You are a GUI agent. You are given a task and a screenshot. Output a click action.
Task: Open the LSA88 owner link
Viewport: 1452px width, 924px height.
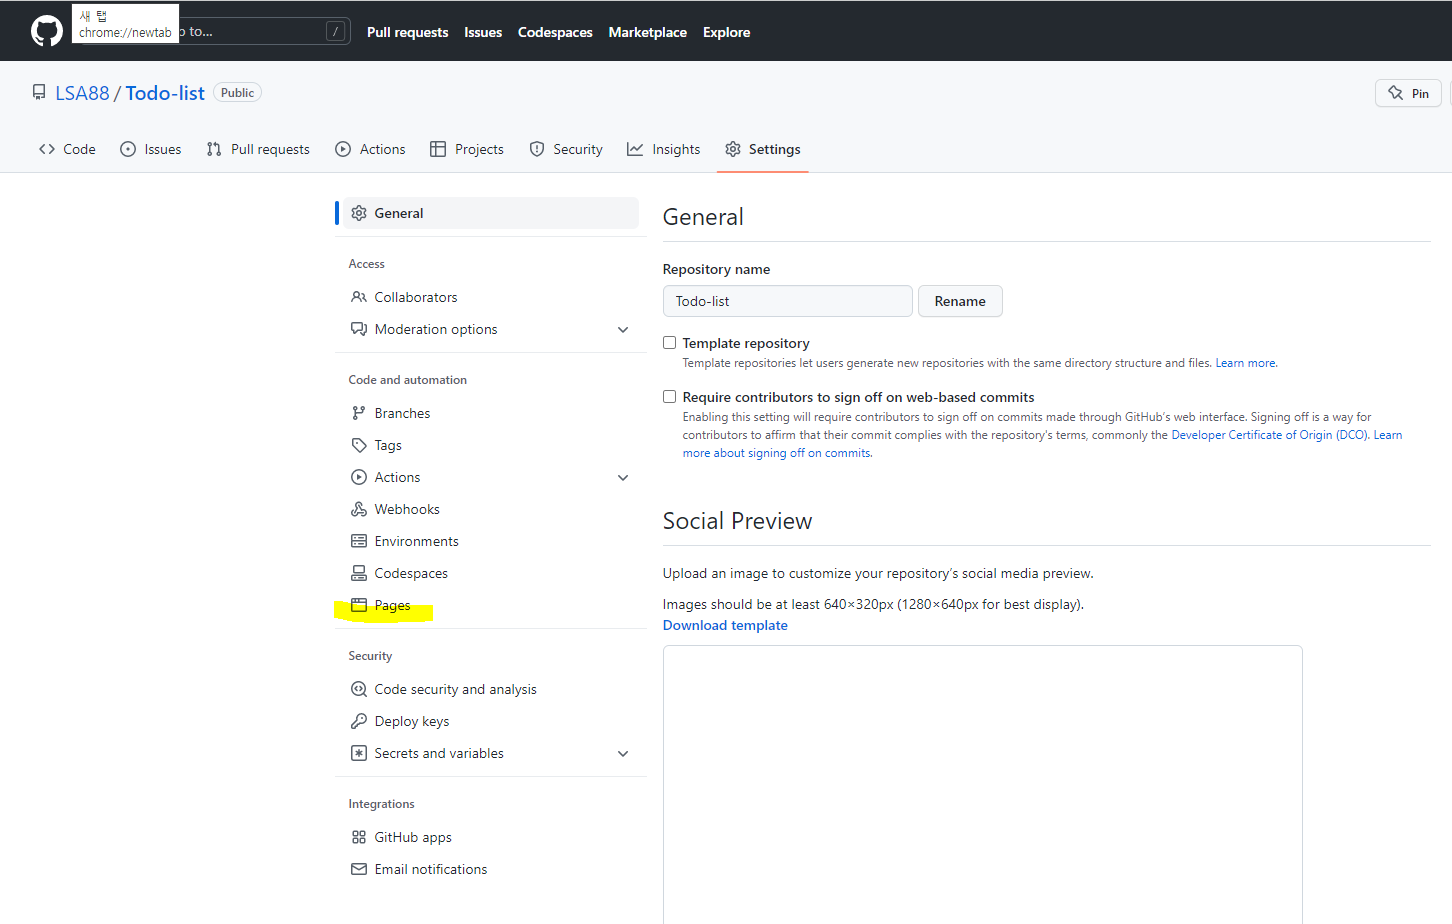[x=82, y=93]
